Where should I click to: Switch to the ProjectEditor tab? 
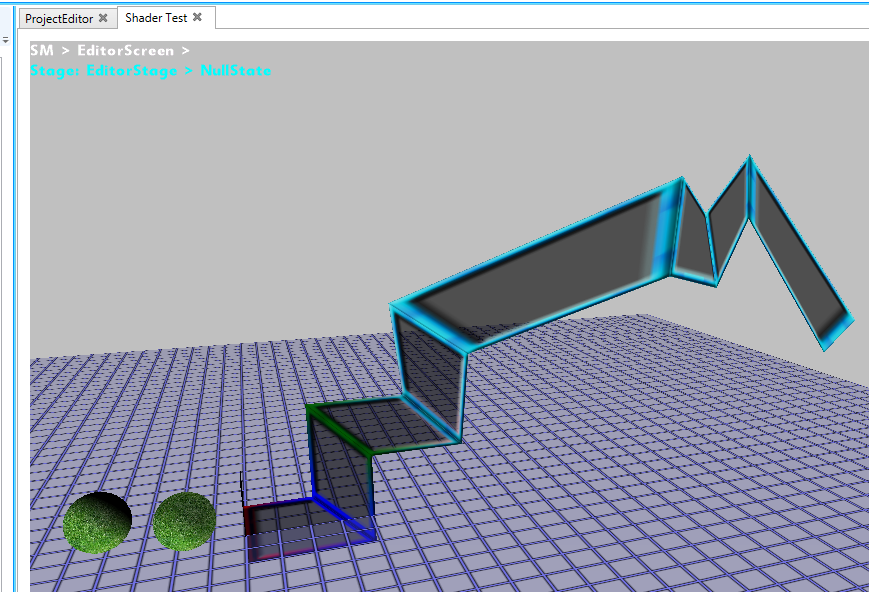pos(59,18)
